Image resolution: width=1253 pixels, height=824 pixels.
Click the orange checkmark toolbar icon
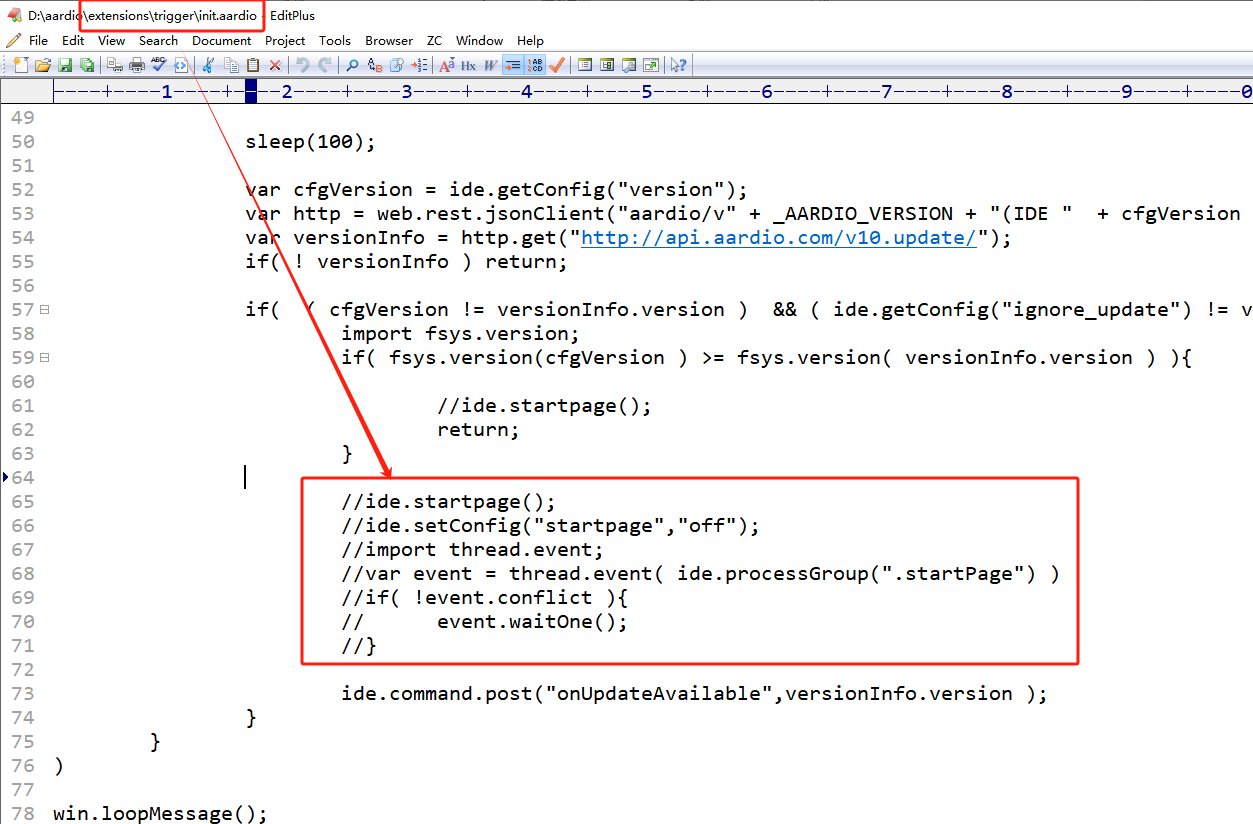pos(556,65)
